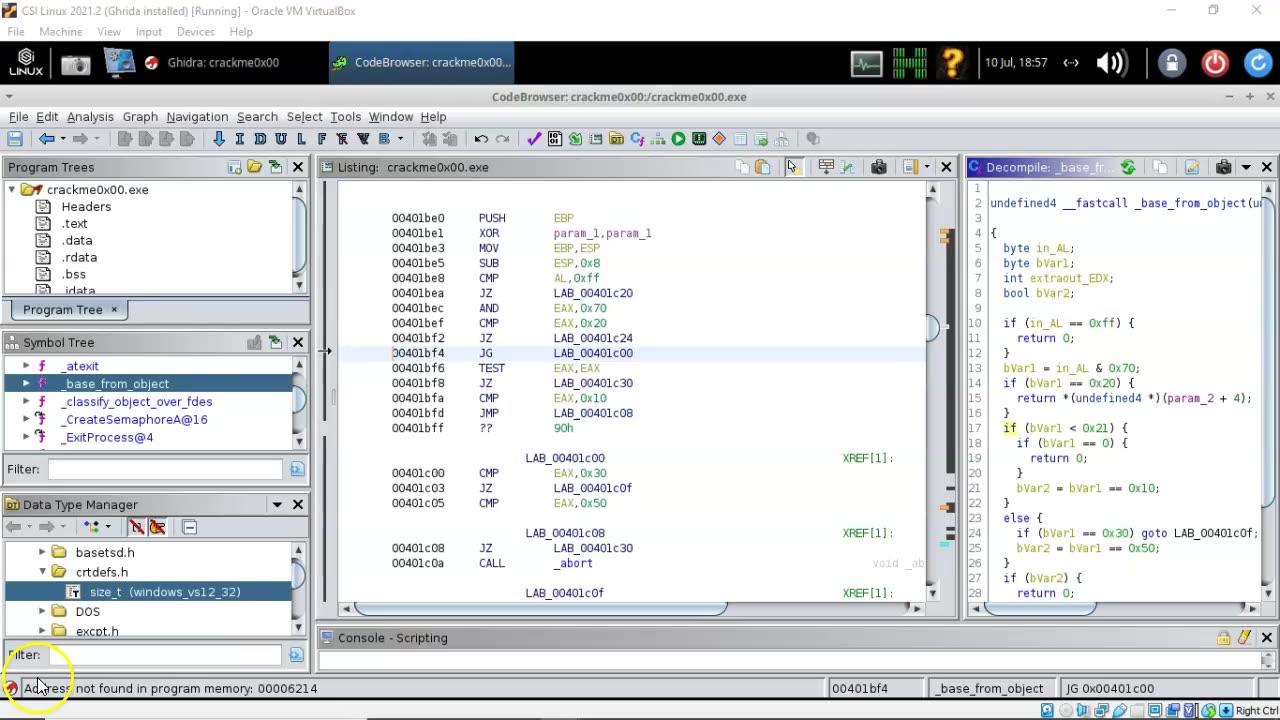Click Listing diff view icon
Viewport: 1280px width, 720px height.
pyautogui.click(x=847, y=167)
